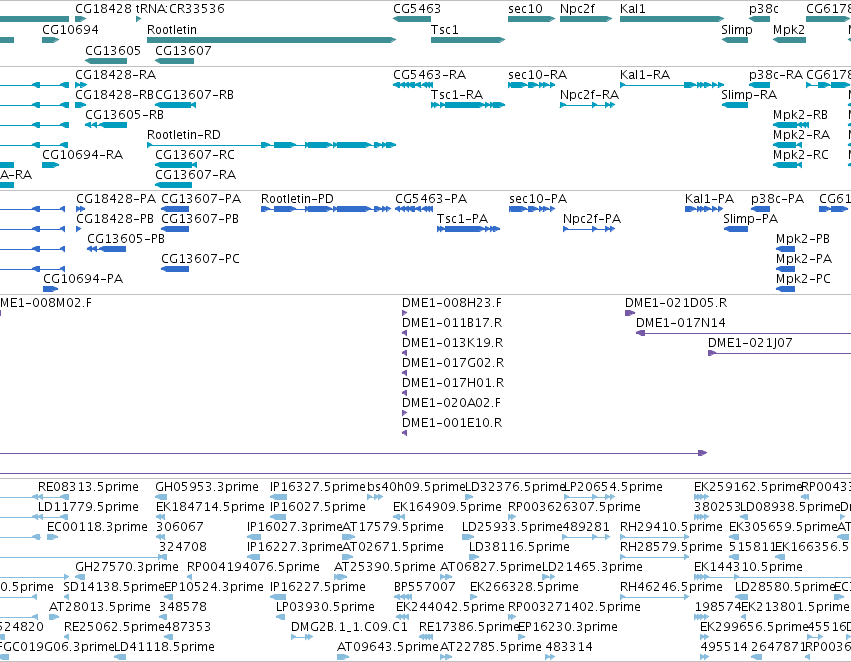851x662 pixels.
Task: Click the DME1-020A02.F clone label
Action: [451, 403]
